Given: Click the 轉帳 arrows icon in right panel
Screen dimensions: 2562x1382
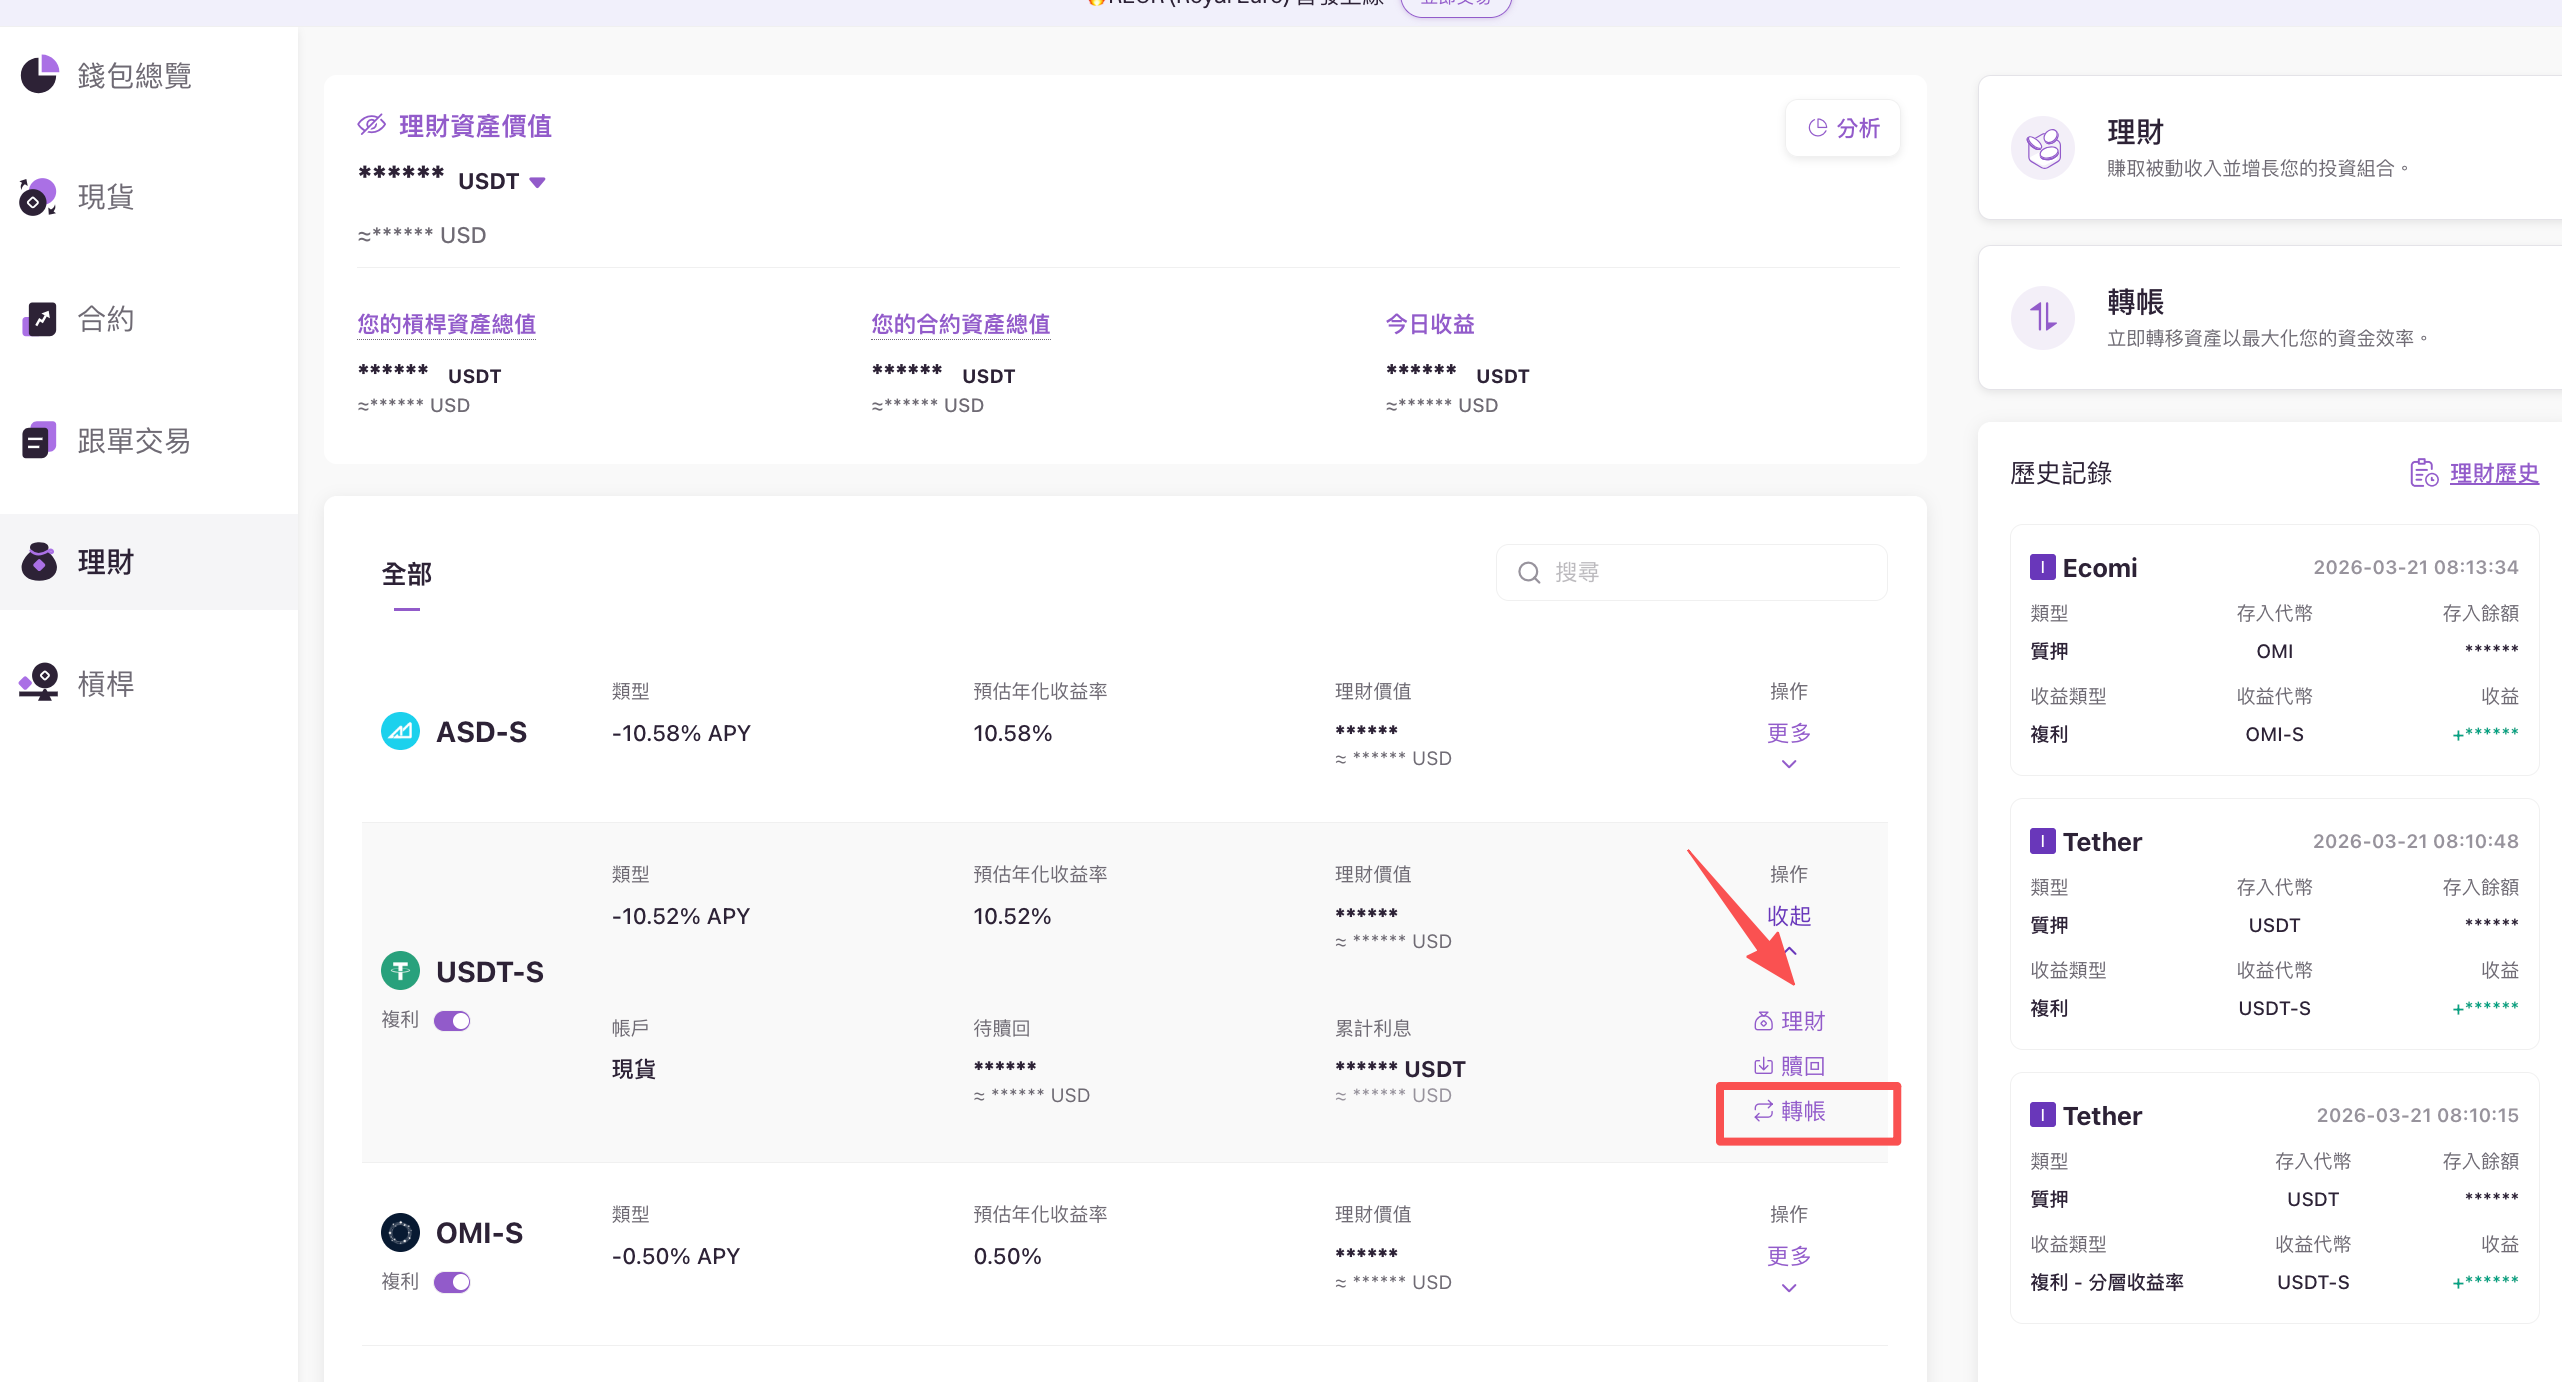Looking at the screenshot, I should [x=2042, y=318].
